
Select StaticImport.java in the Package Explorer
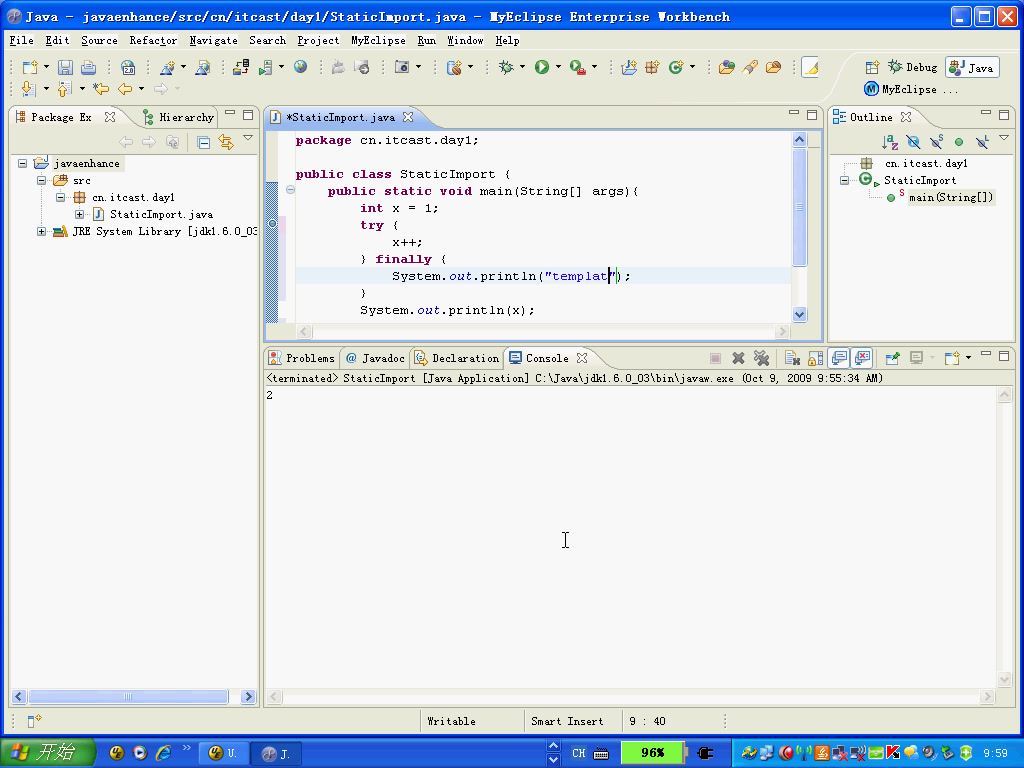(160, 214)
